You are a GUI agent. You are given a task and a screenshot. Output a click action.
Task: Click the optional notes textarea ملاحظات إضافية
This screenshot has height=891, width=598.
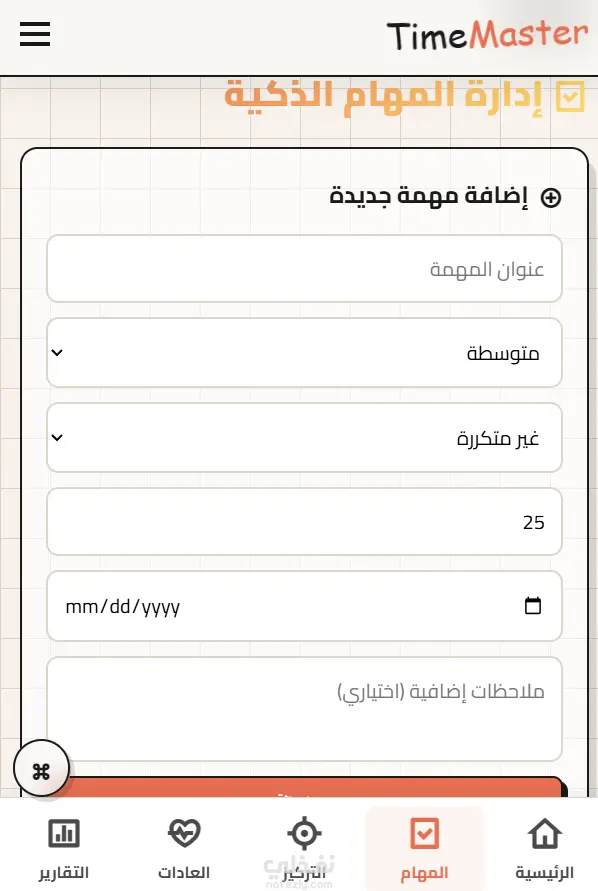(304, 709)
